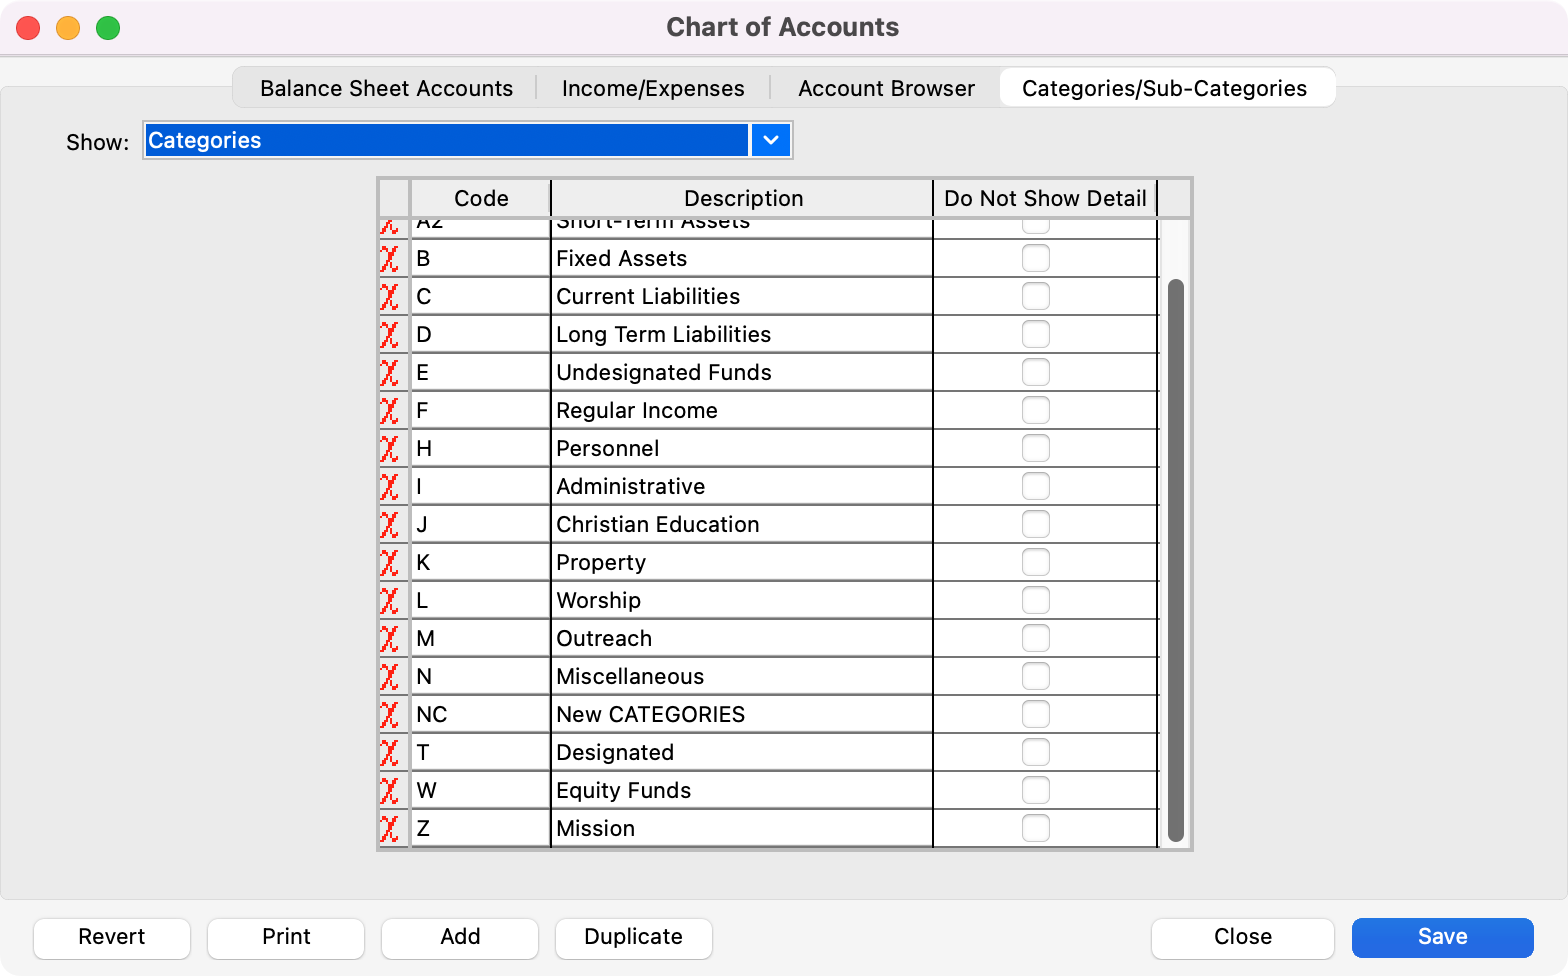Viewport: 1568px width, 976px height.
Task: Click the delete icon next to Christian Education
Action: [389, 525]
